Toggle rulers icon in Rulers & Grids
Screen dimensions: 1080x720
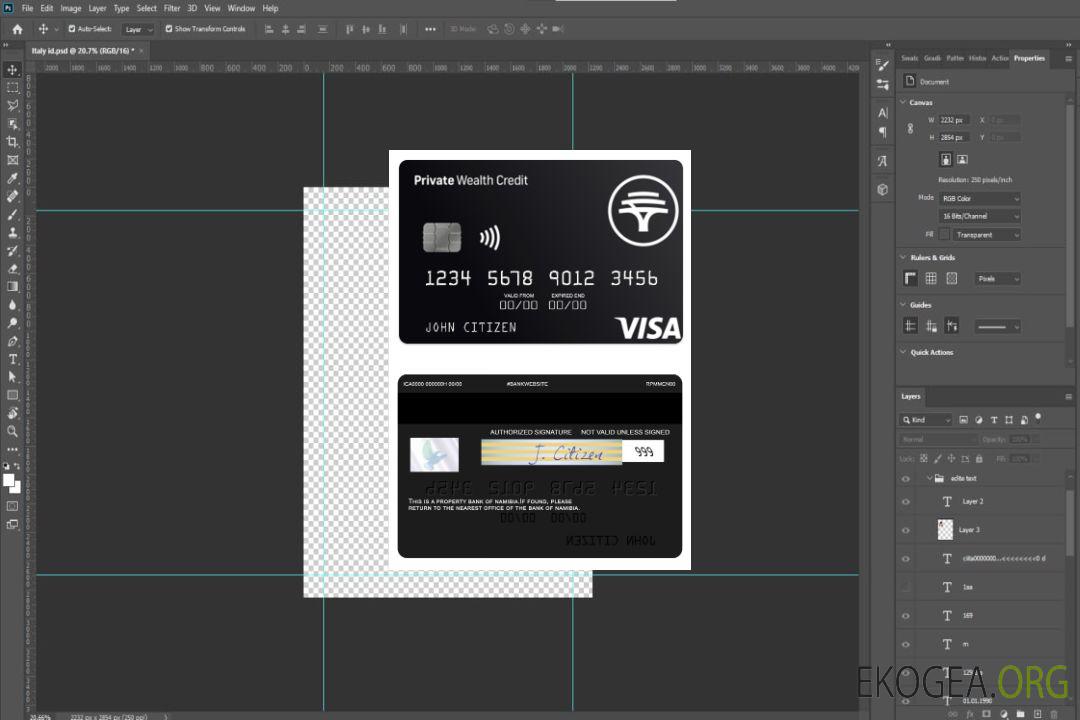(x=910, y=279)
